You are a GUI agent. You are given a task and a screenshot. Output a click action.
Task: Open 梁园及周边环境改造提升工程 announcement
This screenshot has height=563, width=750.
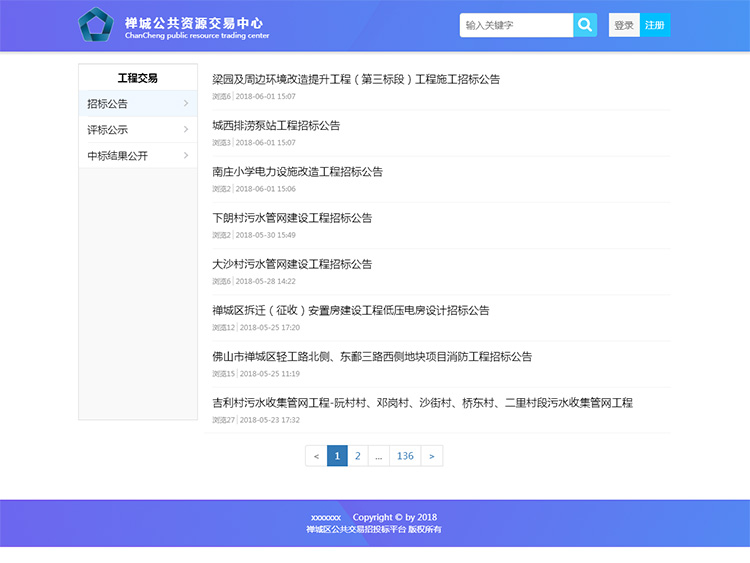coord(356,79)
